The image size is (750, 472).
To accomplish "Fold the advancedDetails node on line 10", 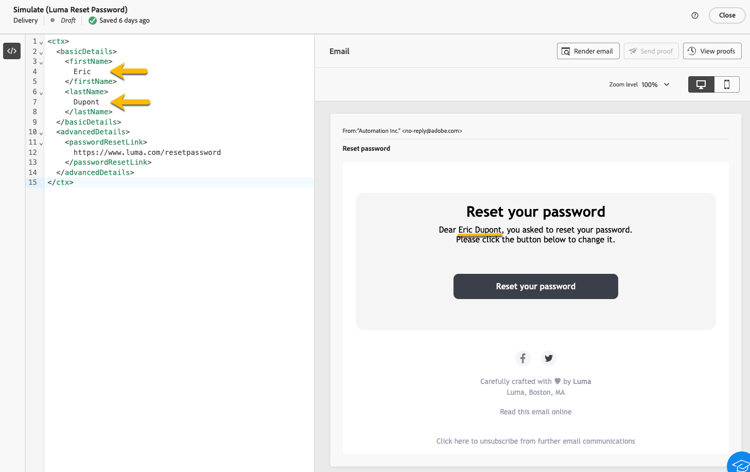I will click(41, 132).
